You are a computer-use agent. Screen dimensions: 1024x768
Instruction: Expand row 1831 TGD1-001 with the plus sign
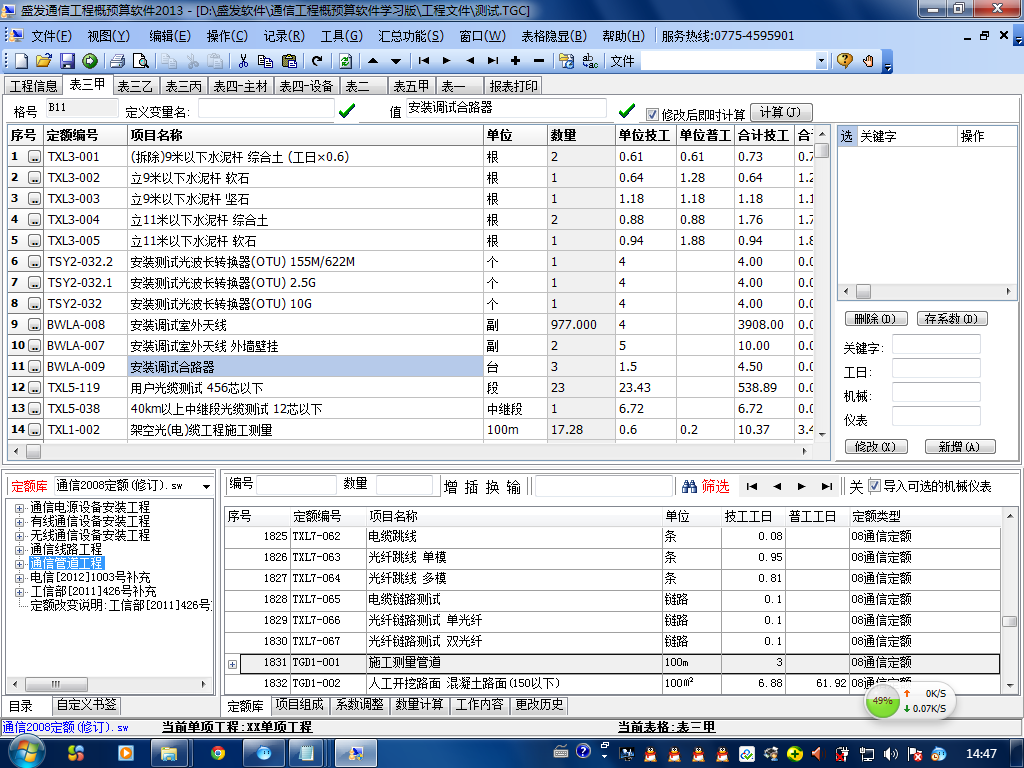pos(232,663)
